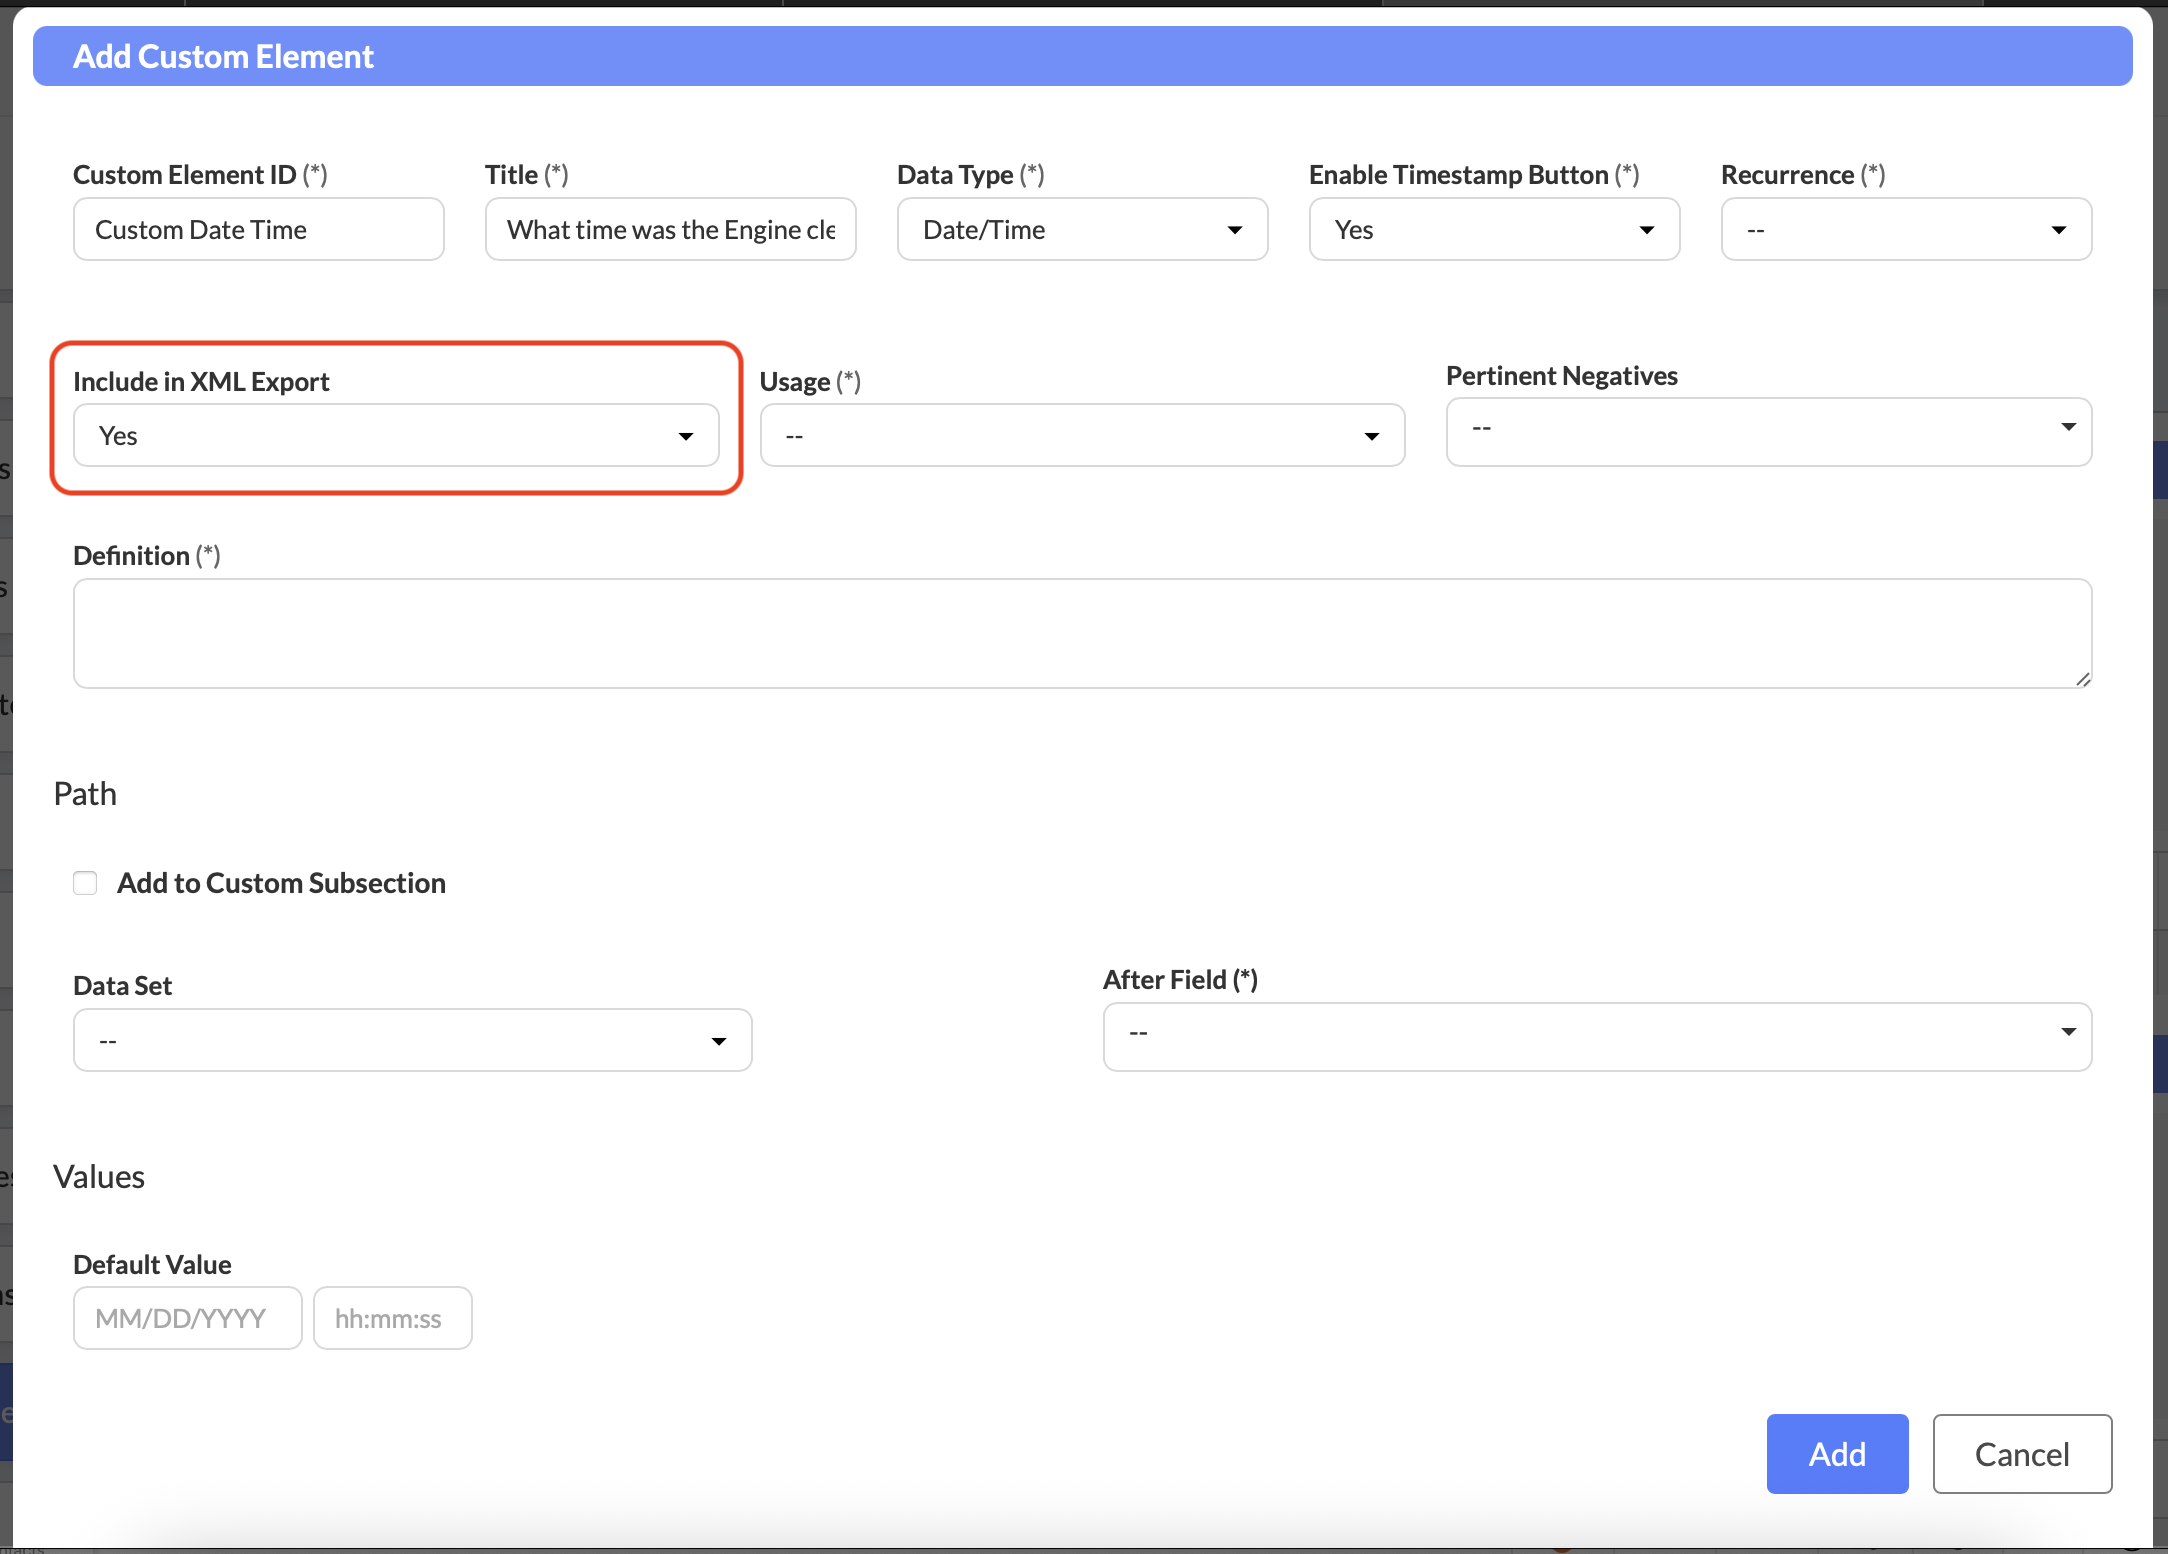Open the Data Type dropdown
Image resolution: width=2168 pixels, height=1554 pixels.
pyautogui.click(x=1082, y=230)
